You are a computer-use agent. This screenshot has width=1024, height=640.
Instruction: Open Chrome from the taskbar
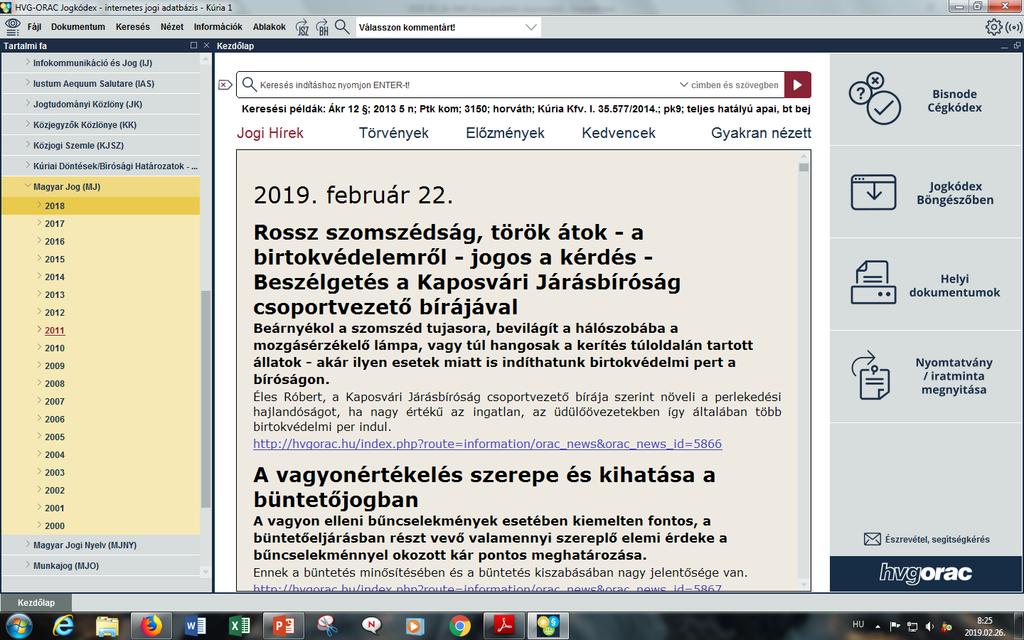click(x=460, y=626)
